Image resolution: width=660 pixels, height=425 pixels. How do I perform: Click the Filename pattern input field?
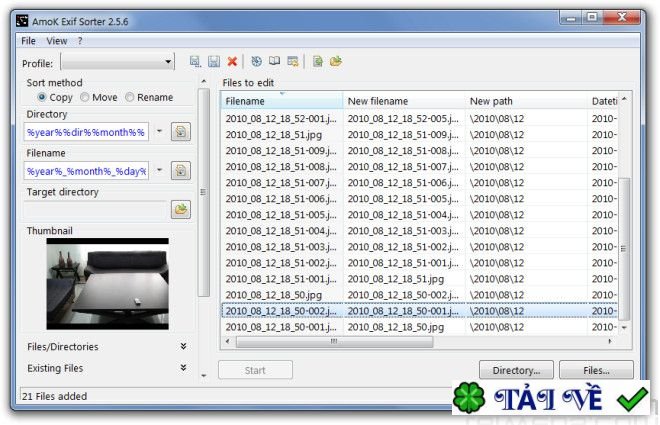pyautogui.click(x=86, y=171)
